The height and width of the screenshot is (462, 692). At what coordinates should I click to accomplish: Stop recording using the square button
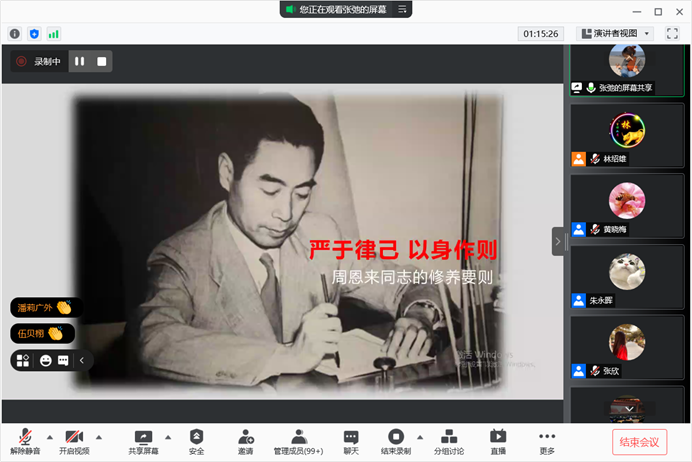click(101, 61)
